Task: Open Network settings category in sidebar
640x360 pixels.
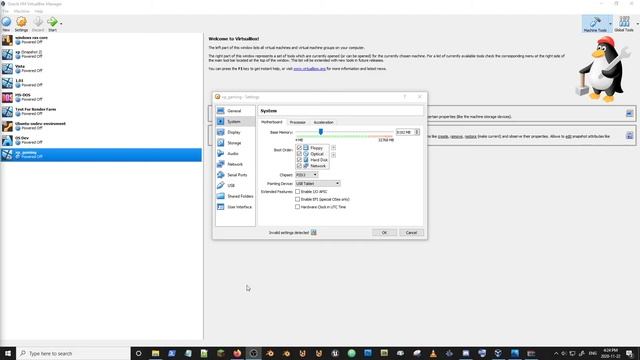Action: click(x=235, y=164)
